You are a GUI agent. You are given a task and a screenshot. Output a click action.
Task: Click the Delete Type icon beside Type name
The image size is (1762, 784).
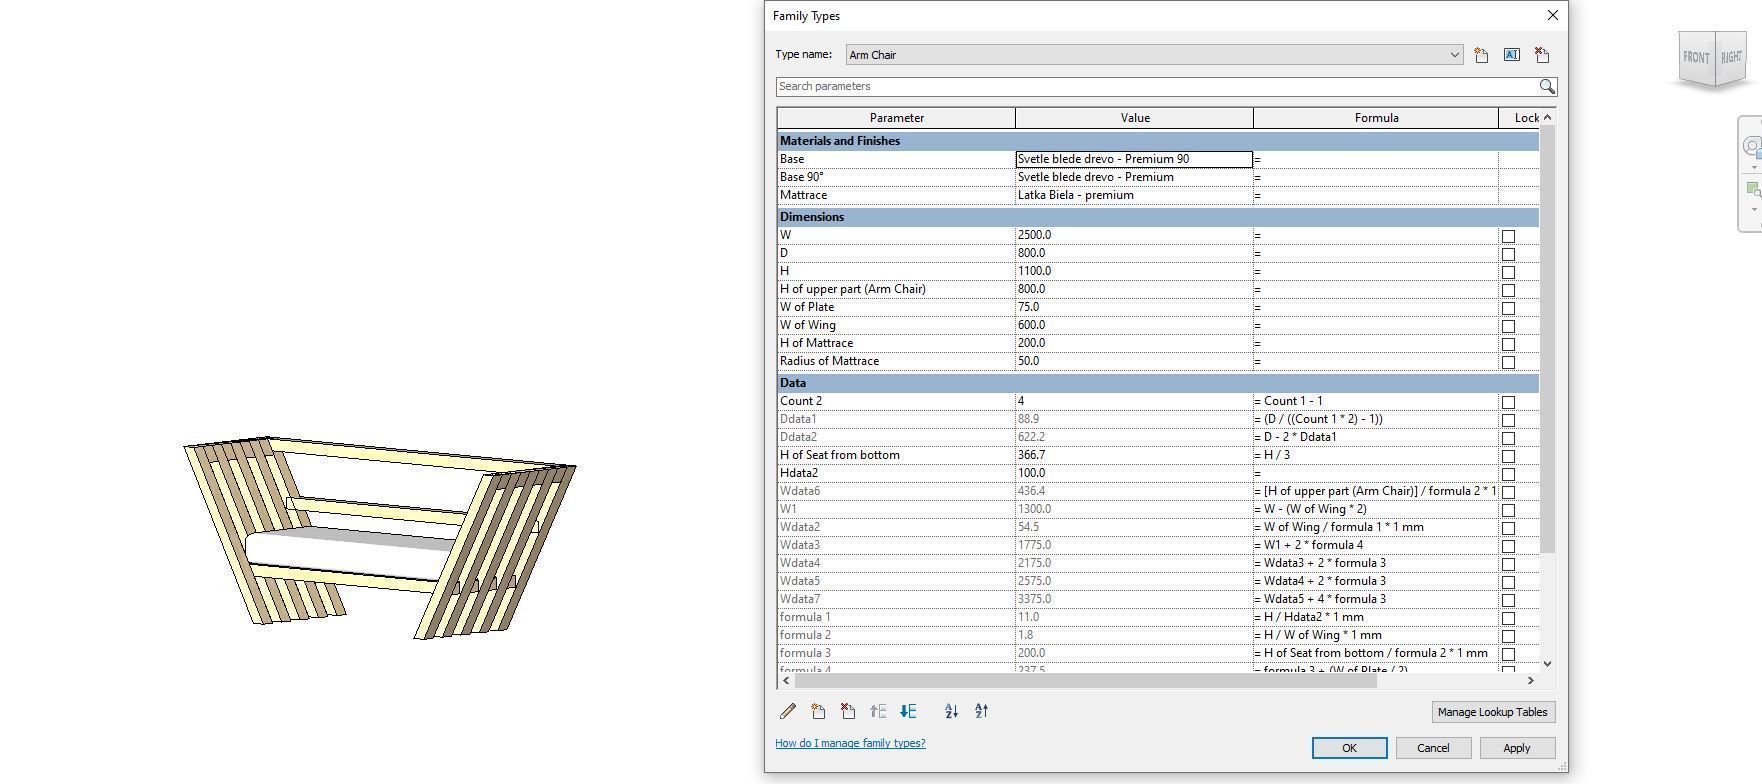tap(1541, 55)
